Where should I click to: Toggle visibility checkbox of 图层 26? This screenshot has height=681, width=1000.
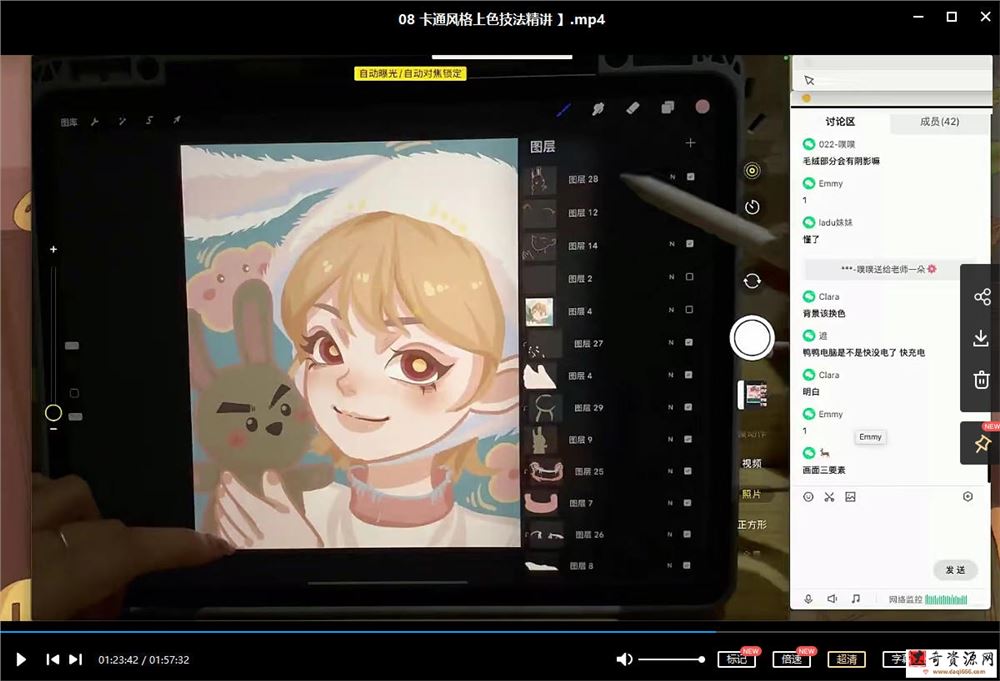tap(687, 534)
